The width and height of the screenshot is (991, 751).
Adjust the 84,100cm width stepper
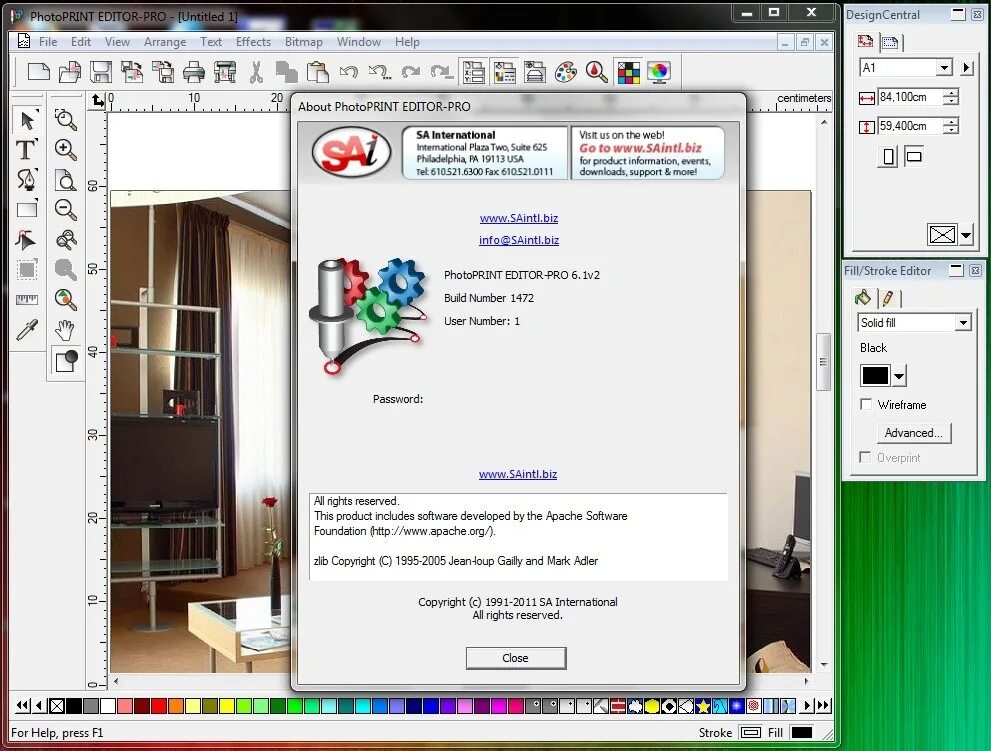coord(951,97)
